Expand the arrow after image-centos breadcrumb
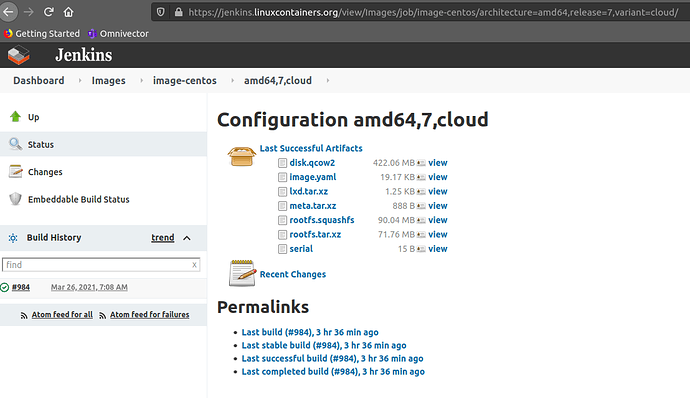Screen dimensions: 690x398 [232, 81]
